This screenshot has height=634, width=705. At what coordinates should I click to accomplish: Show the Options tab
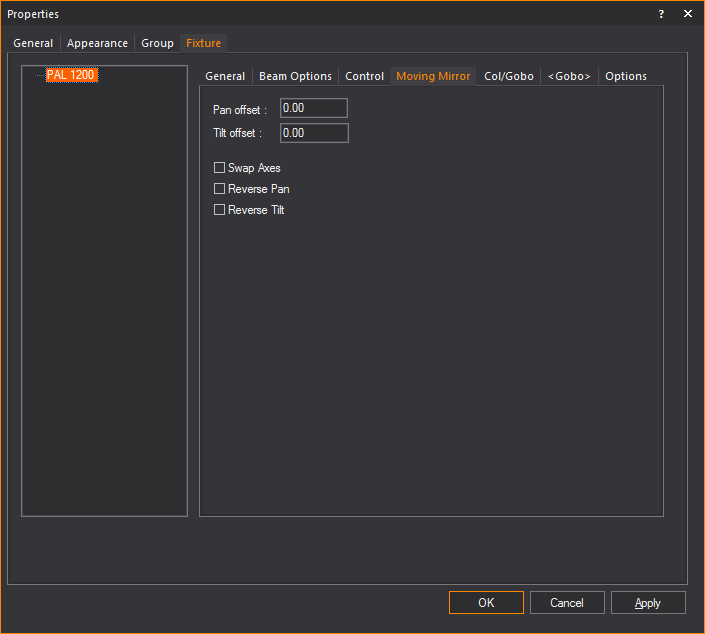[x=626, y=76]
